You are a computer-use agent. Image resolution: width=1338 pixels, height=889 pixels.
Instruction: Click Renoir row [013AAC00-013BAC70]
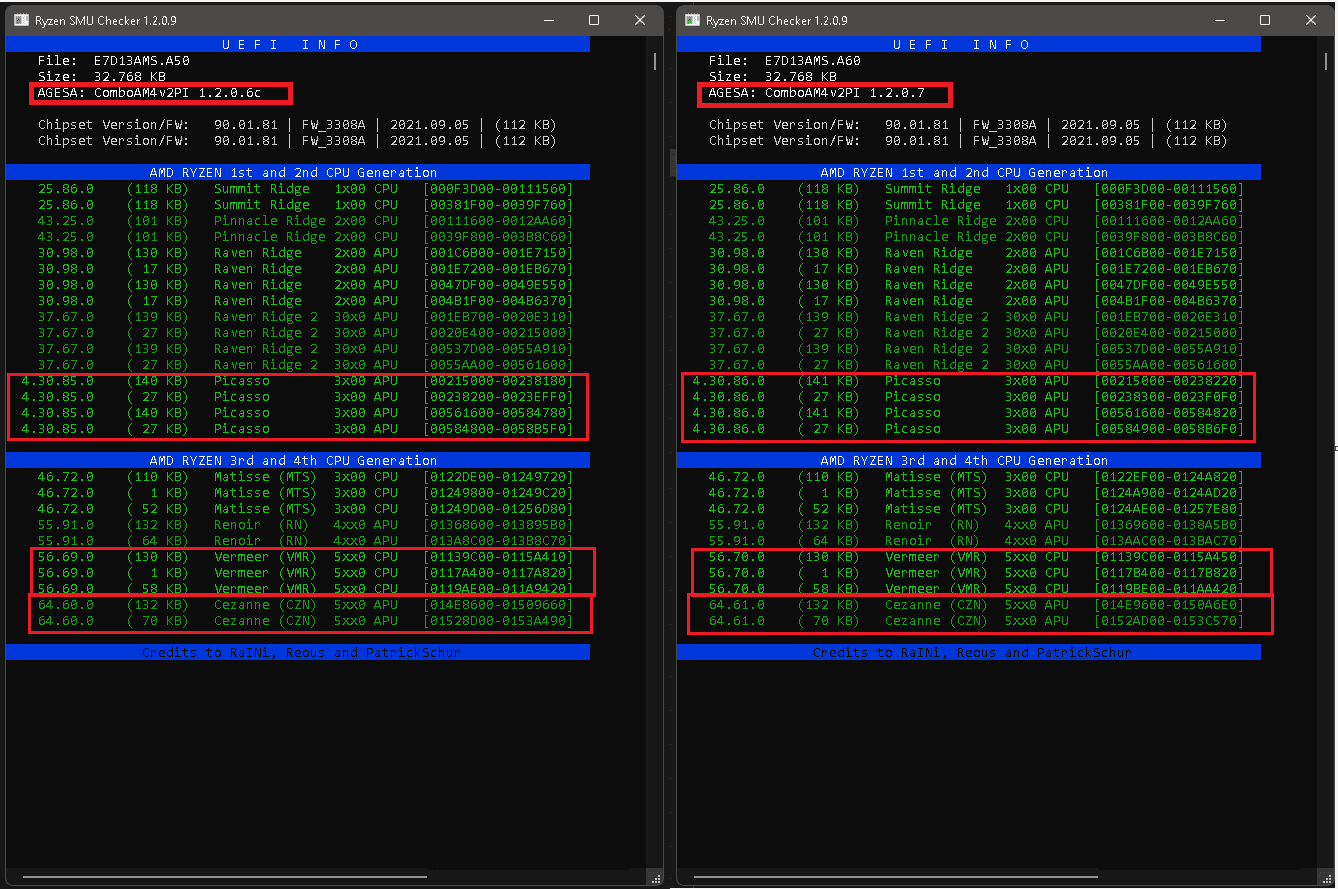(977, 541)
